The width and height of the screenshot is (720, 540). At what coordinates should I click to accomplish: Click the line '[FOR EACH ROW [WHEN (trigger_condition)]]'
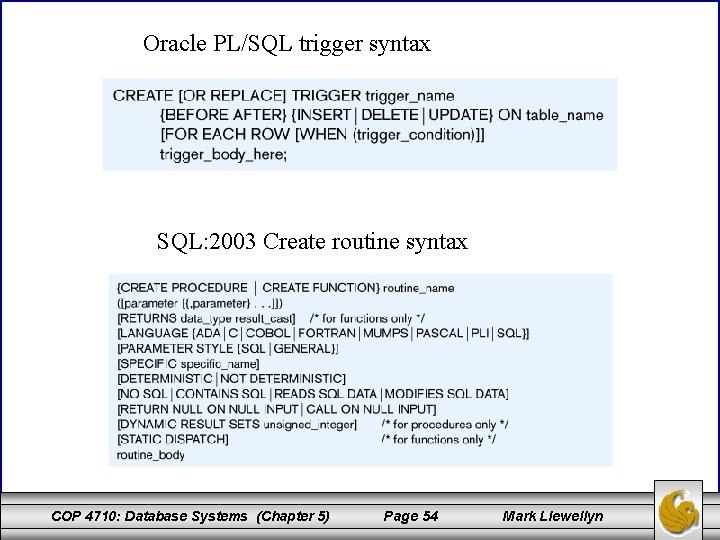click(x=322, y=135)
